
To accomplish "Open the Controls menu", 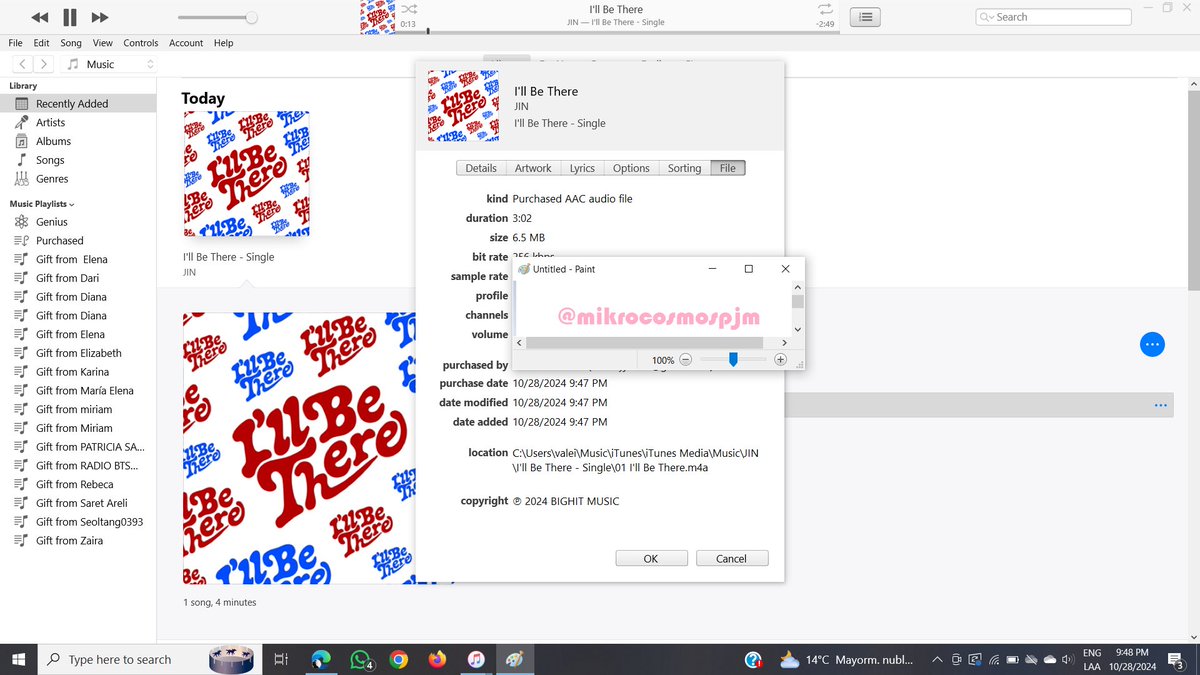I will [141, 43].
